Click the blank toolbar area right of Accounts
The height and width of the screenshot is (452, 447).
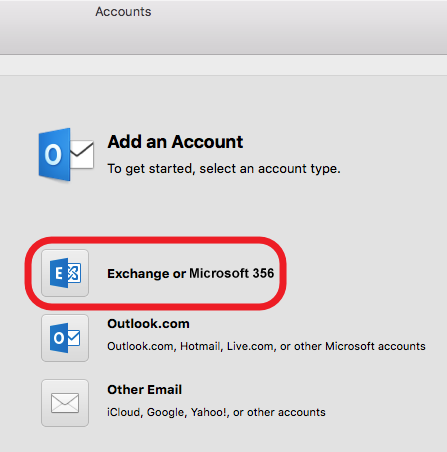pos(300,27)
